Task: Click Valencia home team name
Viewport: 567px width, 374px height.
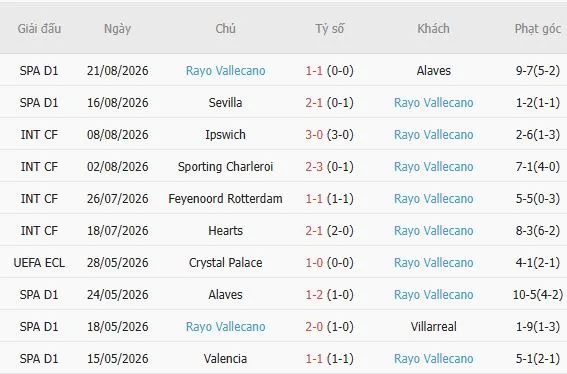Action: 225,359
